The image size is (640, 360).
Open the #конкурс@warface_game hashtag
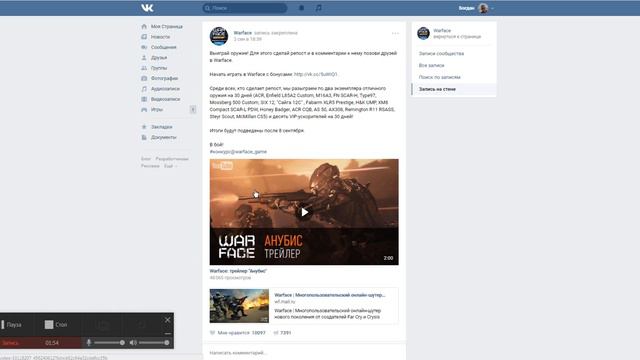(x=238, y=151)
